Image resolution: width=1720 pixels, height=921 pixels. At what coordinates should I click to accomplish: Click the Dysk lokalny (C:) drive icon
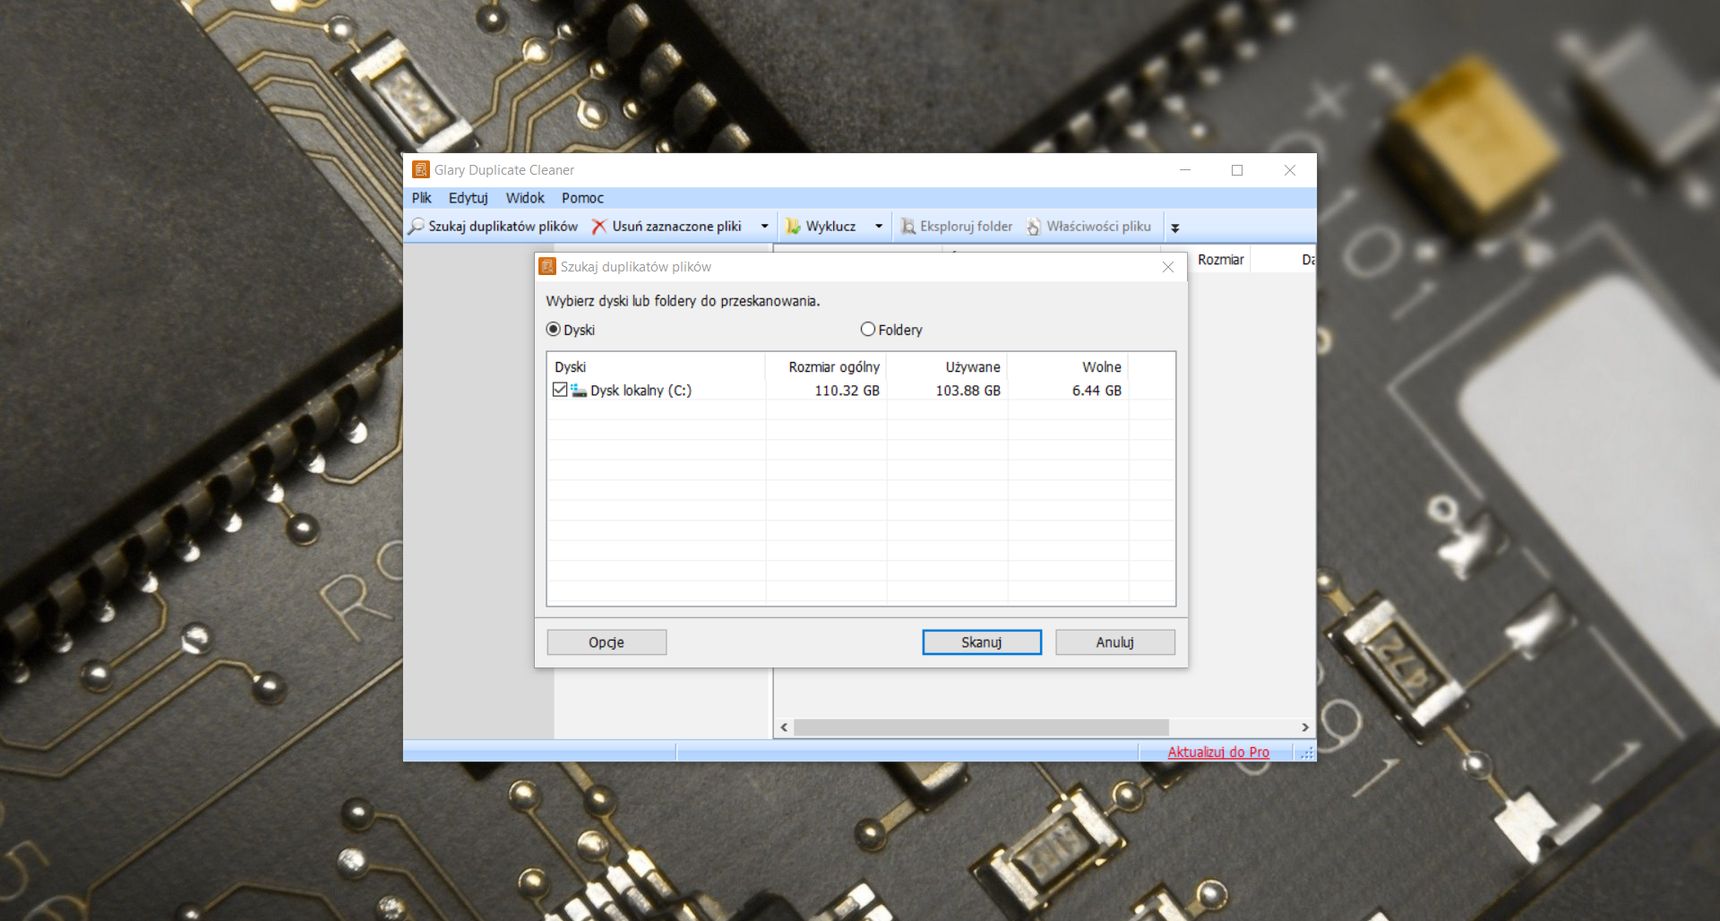point(579,390)
